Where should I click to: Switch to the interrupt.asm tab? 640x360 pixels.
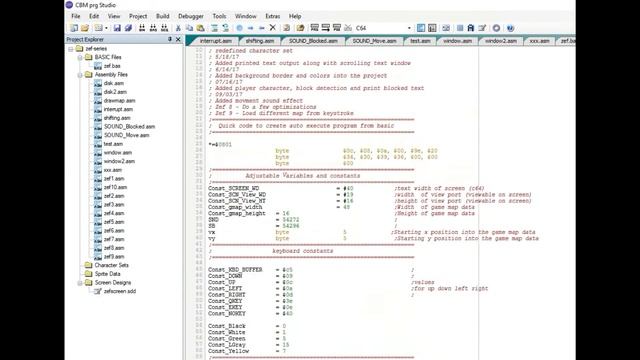216,41
